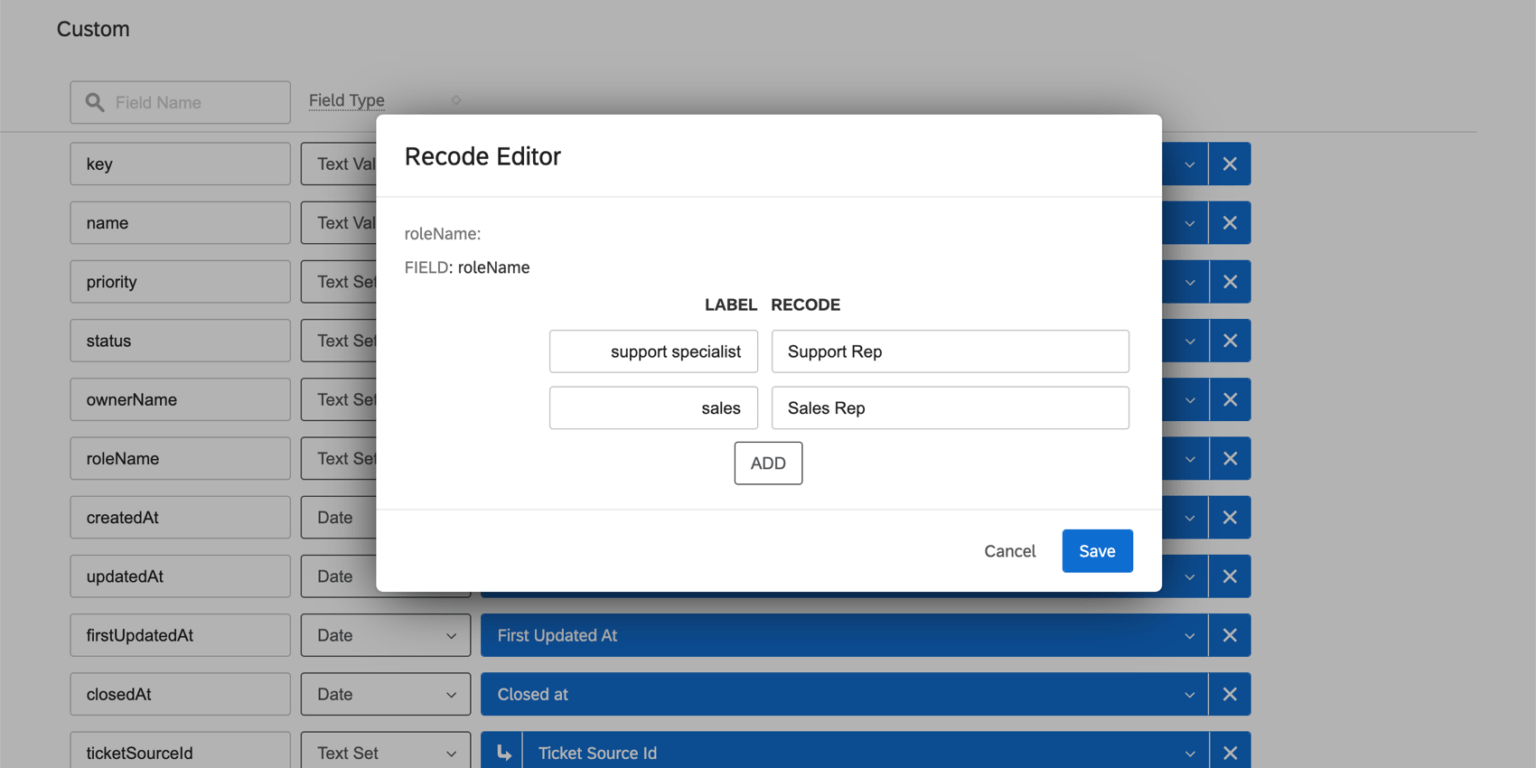Image resolution: width=1536 pixels, height=768 pixels.
Task: Remove the key field mapping
Action: (1229, 163)
